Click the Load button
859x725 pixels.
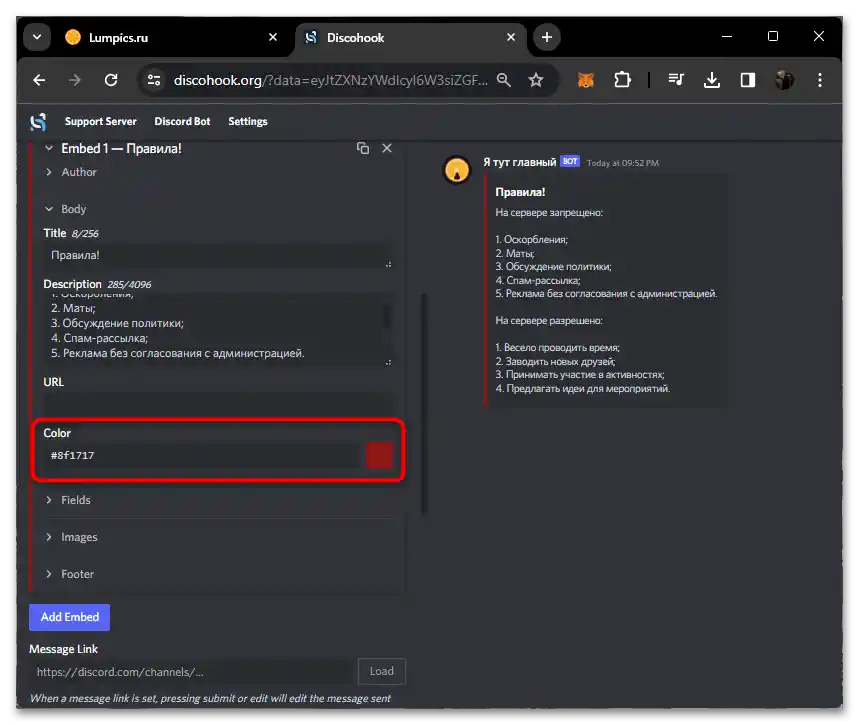click(382, 672)
